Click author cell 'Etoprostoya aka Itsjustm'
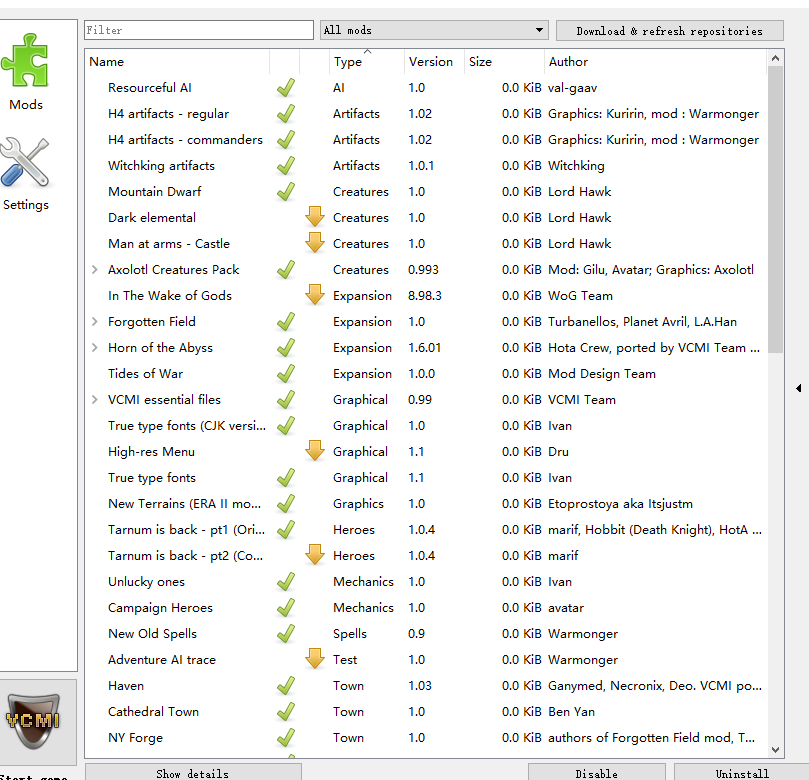Viewport: 809px width, 780px height. pos(620,503)
